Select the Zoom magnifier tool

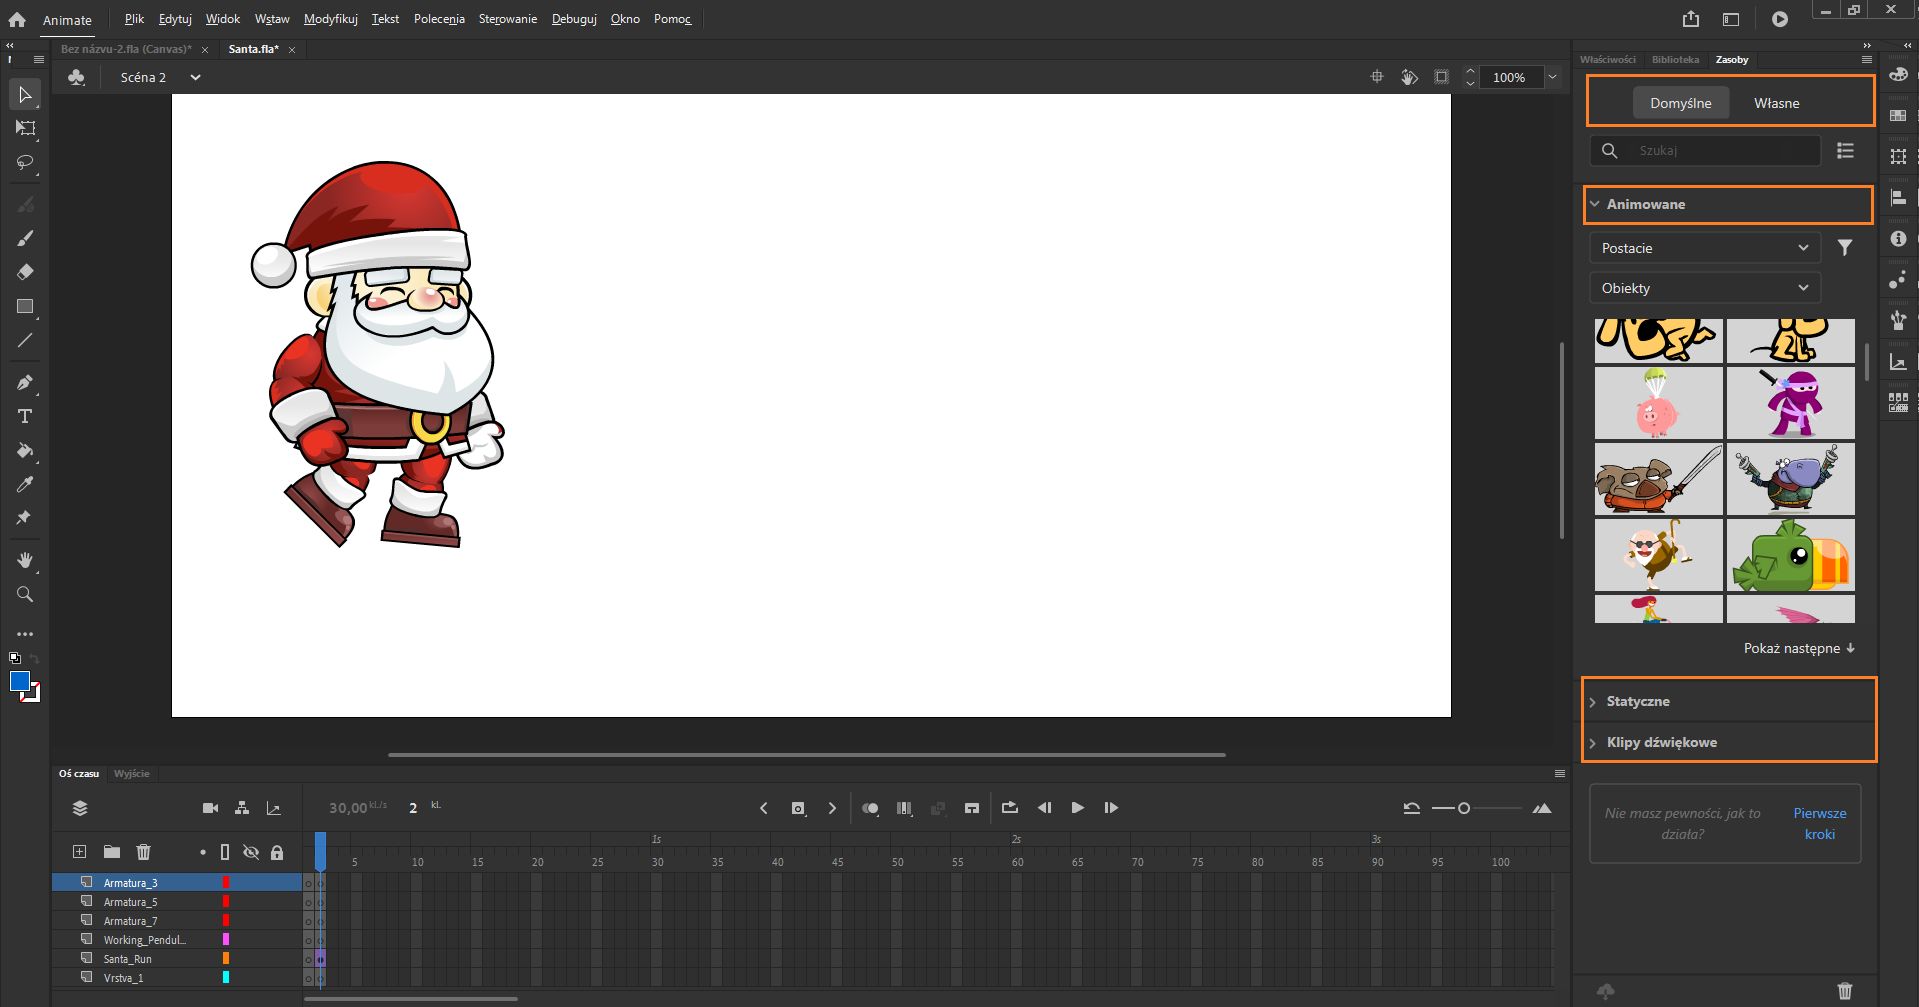tap(25, 594)
